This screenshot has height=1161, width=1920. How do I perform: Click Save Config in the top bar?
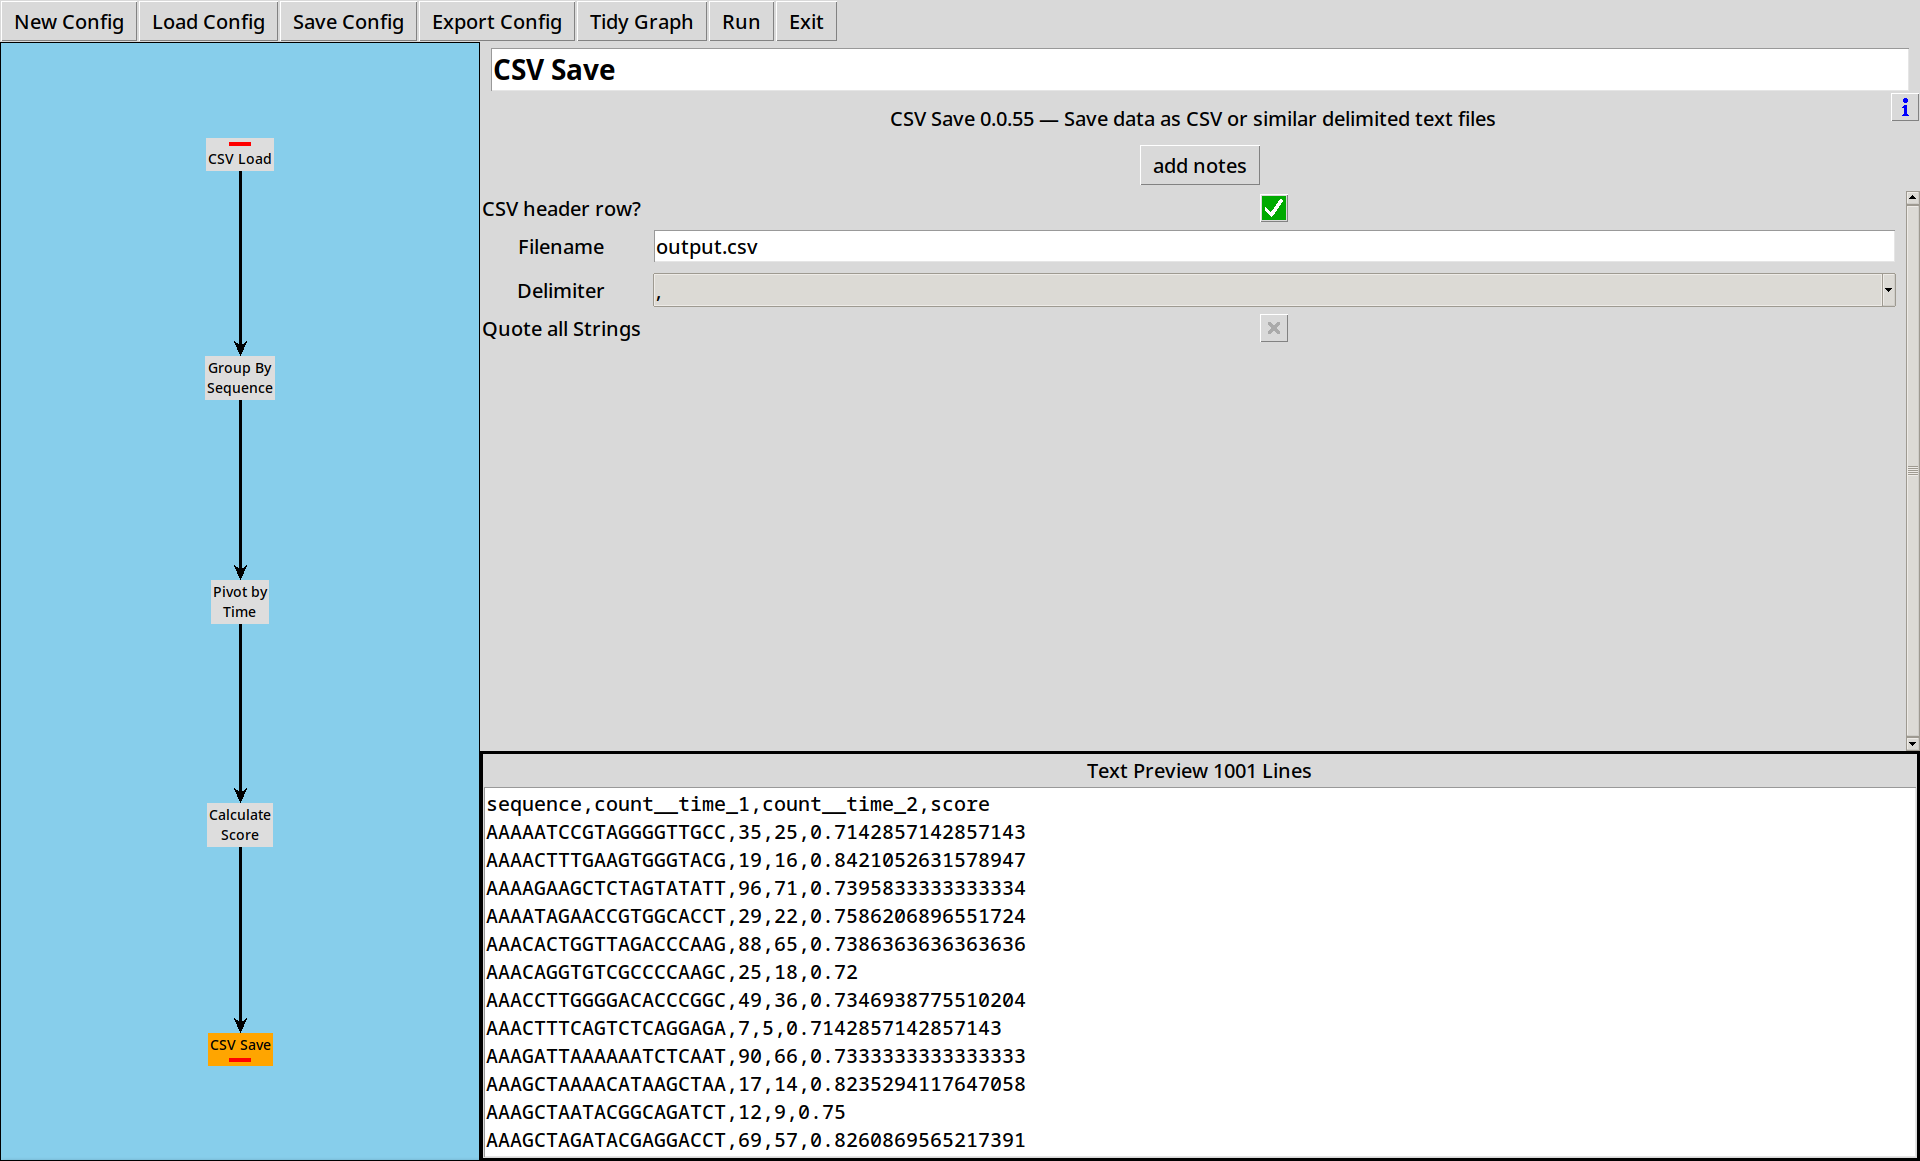348,22
